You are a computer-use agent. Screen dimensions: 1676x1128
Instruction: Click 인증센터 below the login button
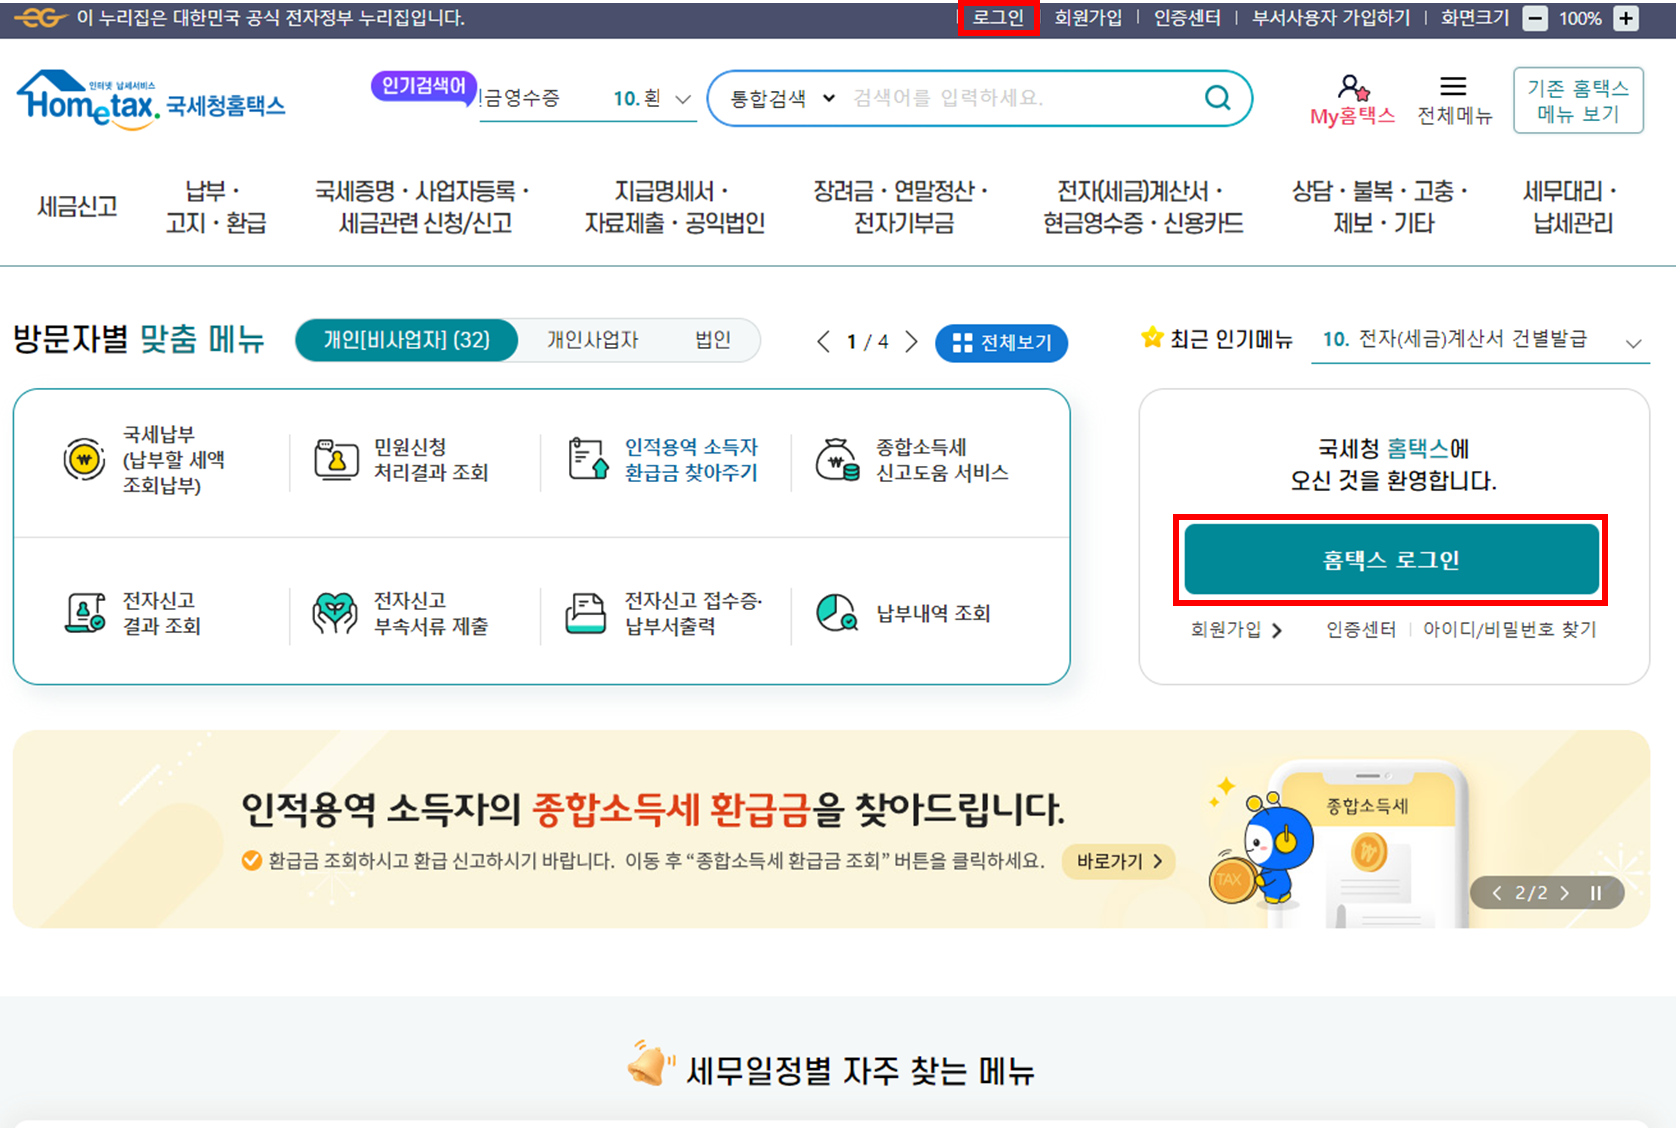click(x=1360, y=630)
